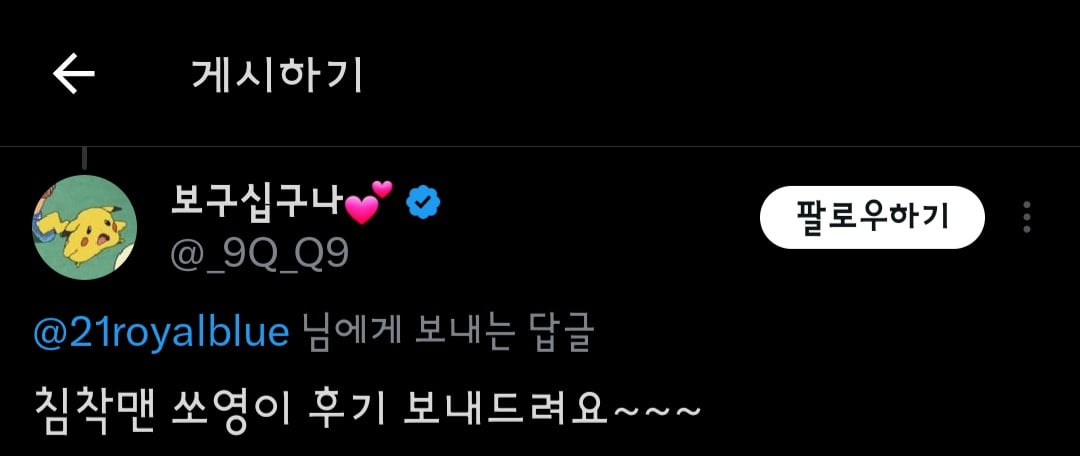Open the three-dot more options menu
Screen dimensions: 1080x456
point(1027,217)
